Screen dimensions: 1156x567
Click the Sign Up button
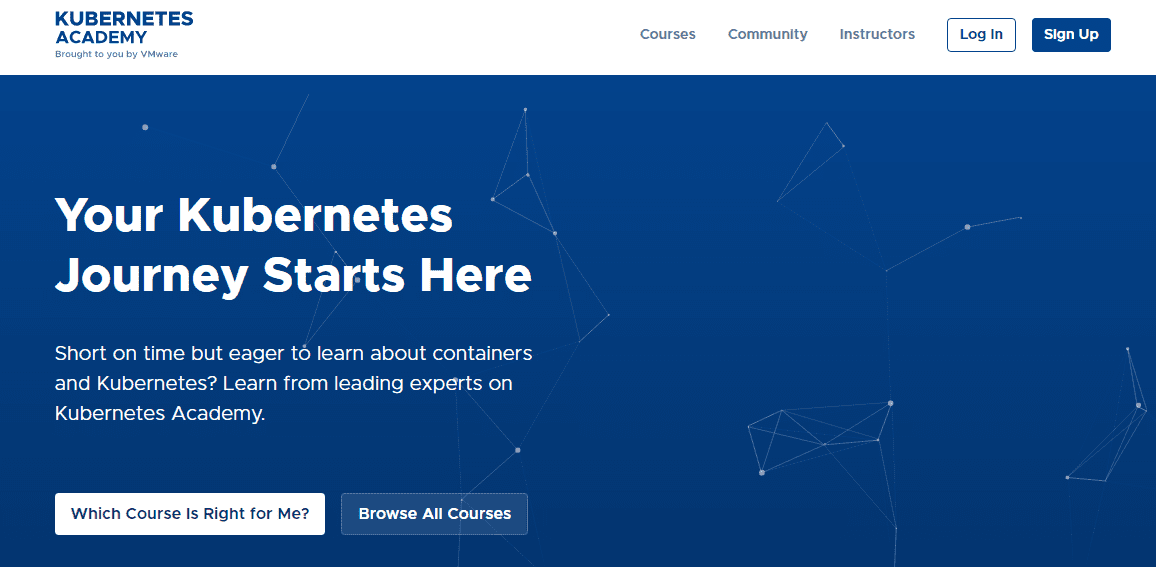coord(1070,35)
